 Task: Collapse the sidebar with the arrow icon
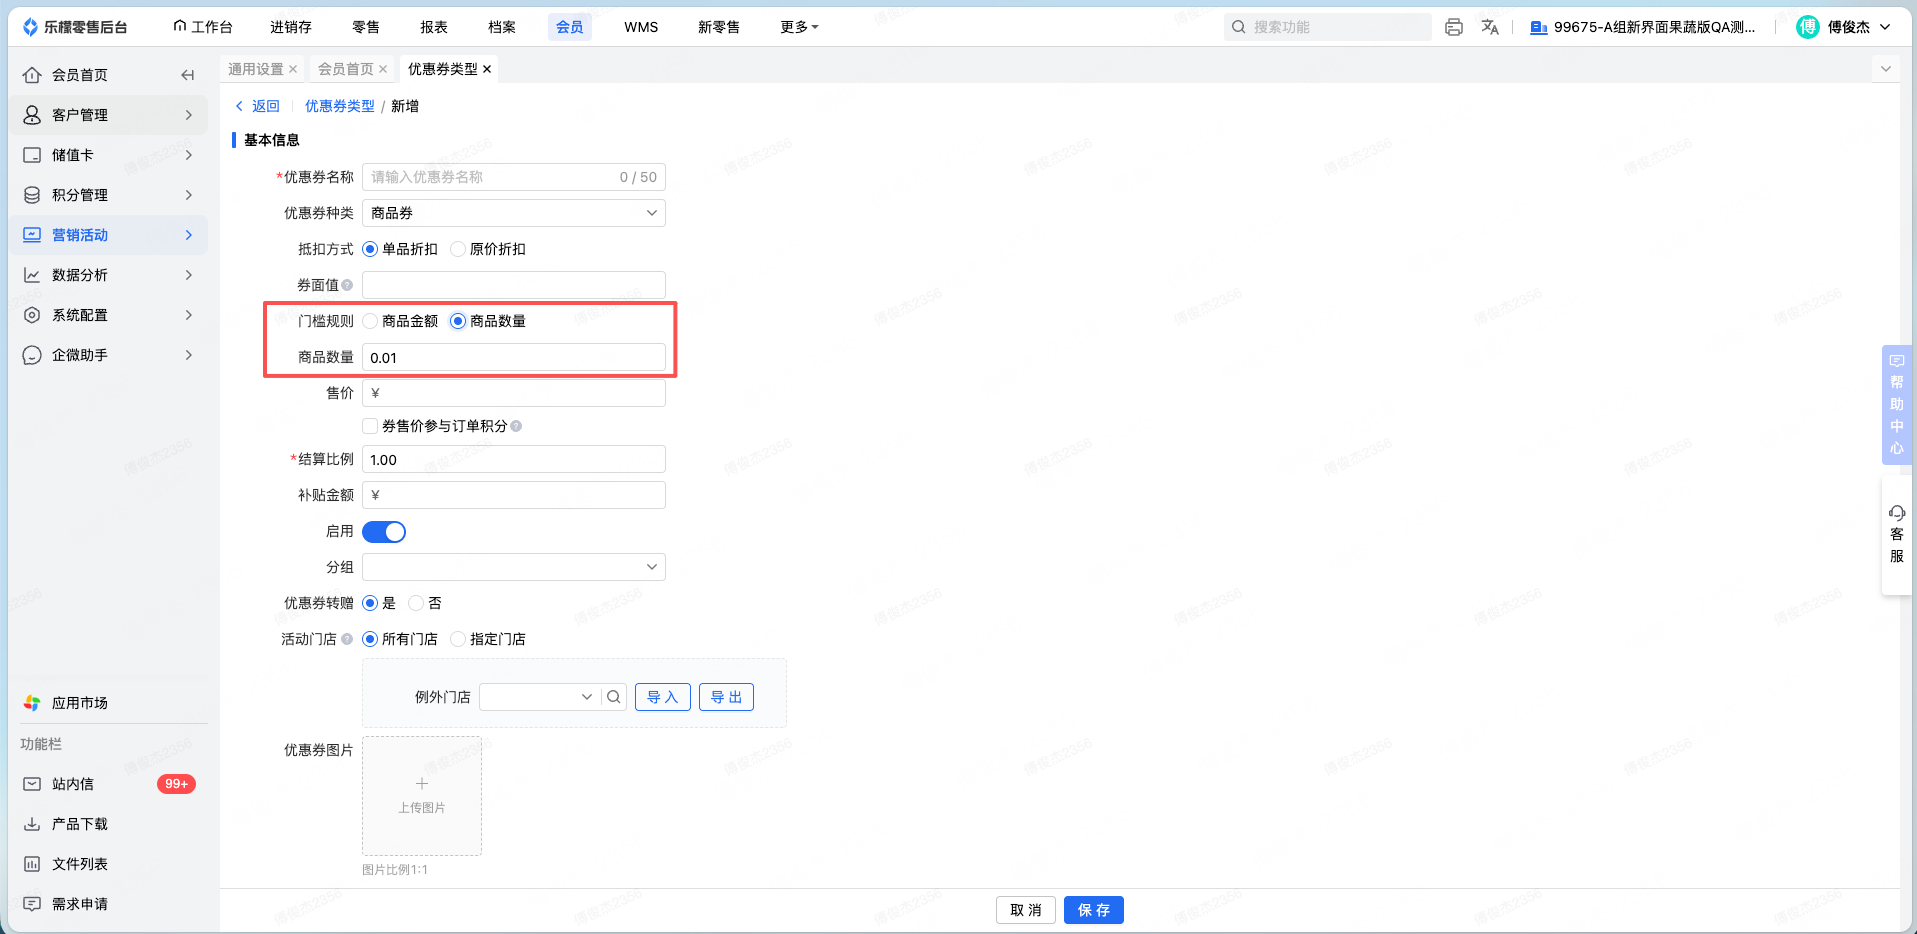click(x=187, y=75)
